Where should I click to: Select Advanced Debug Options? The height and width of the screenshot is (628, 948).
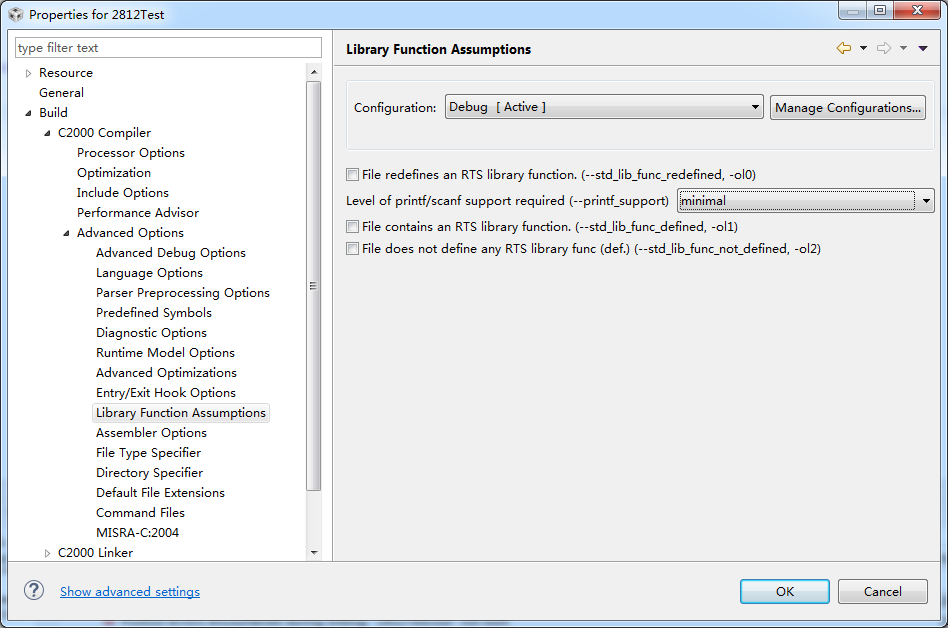pos(170,252)
